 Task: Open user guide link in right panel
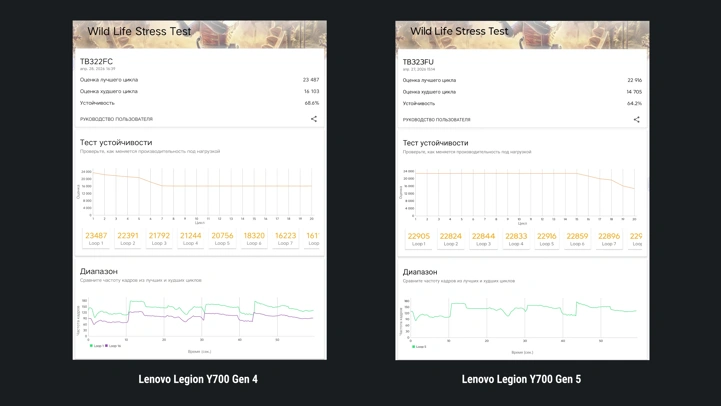coord(436,120)
